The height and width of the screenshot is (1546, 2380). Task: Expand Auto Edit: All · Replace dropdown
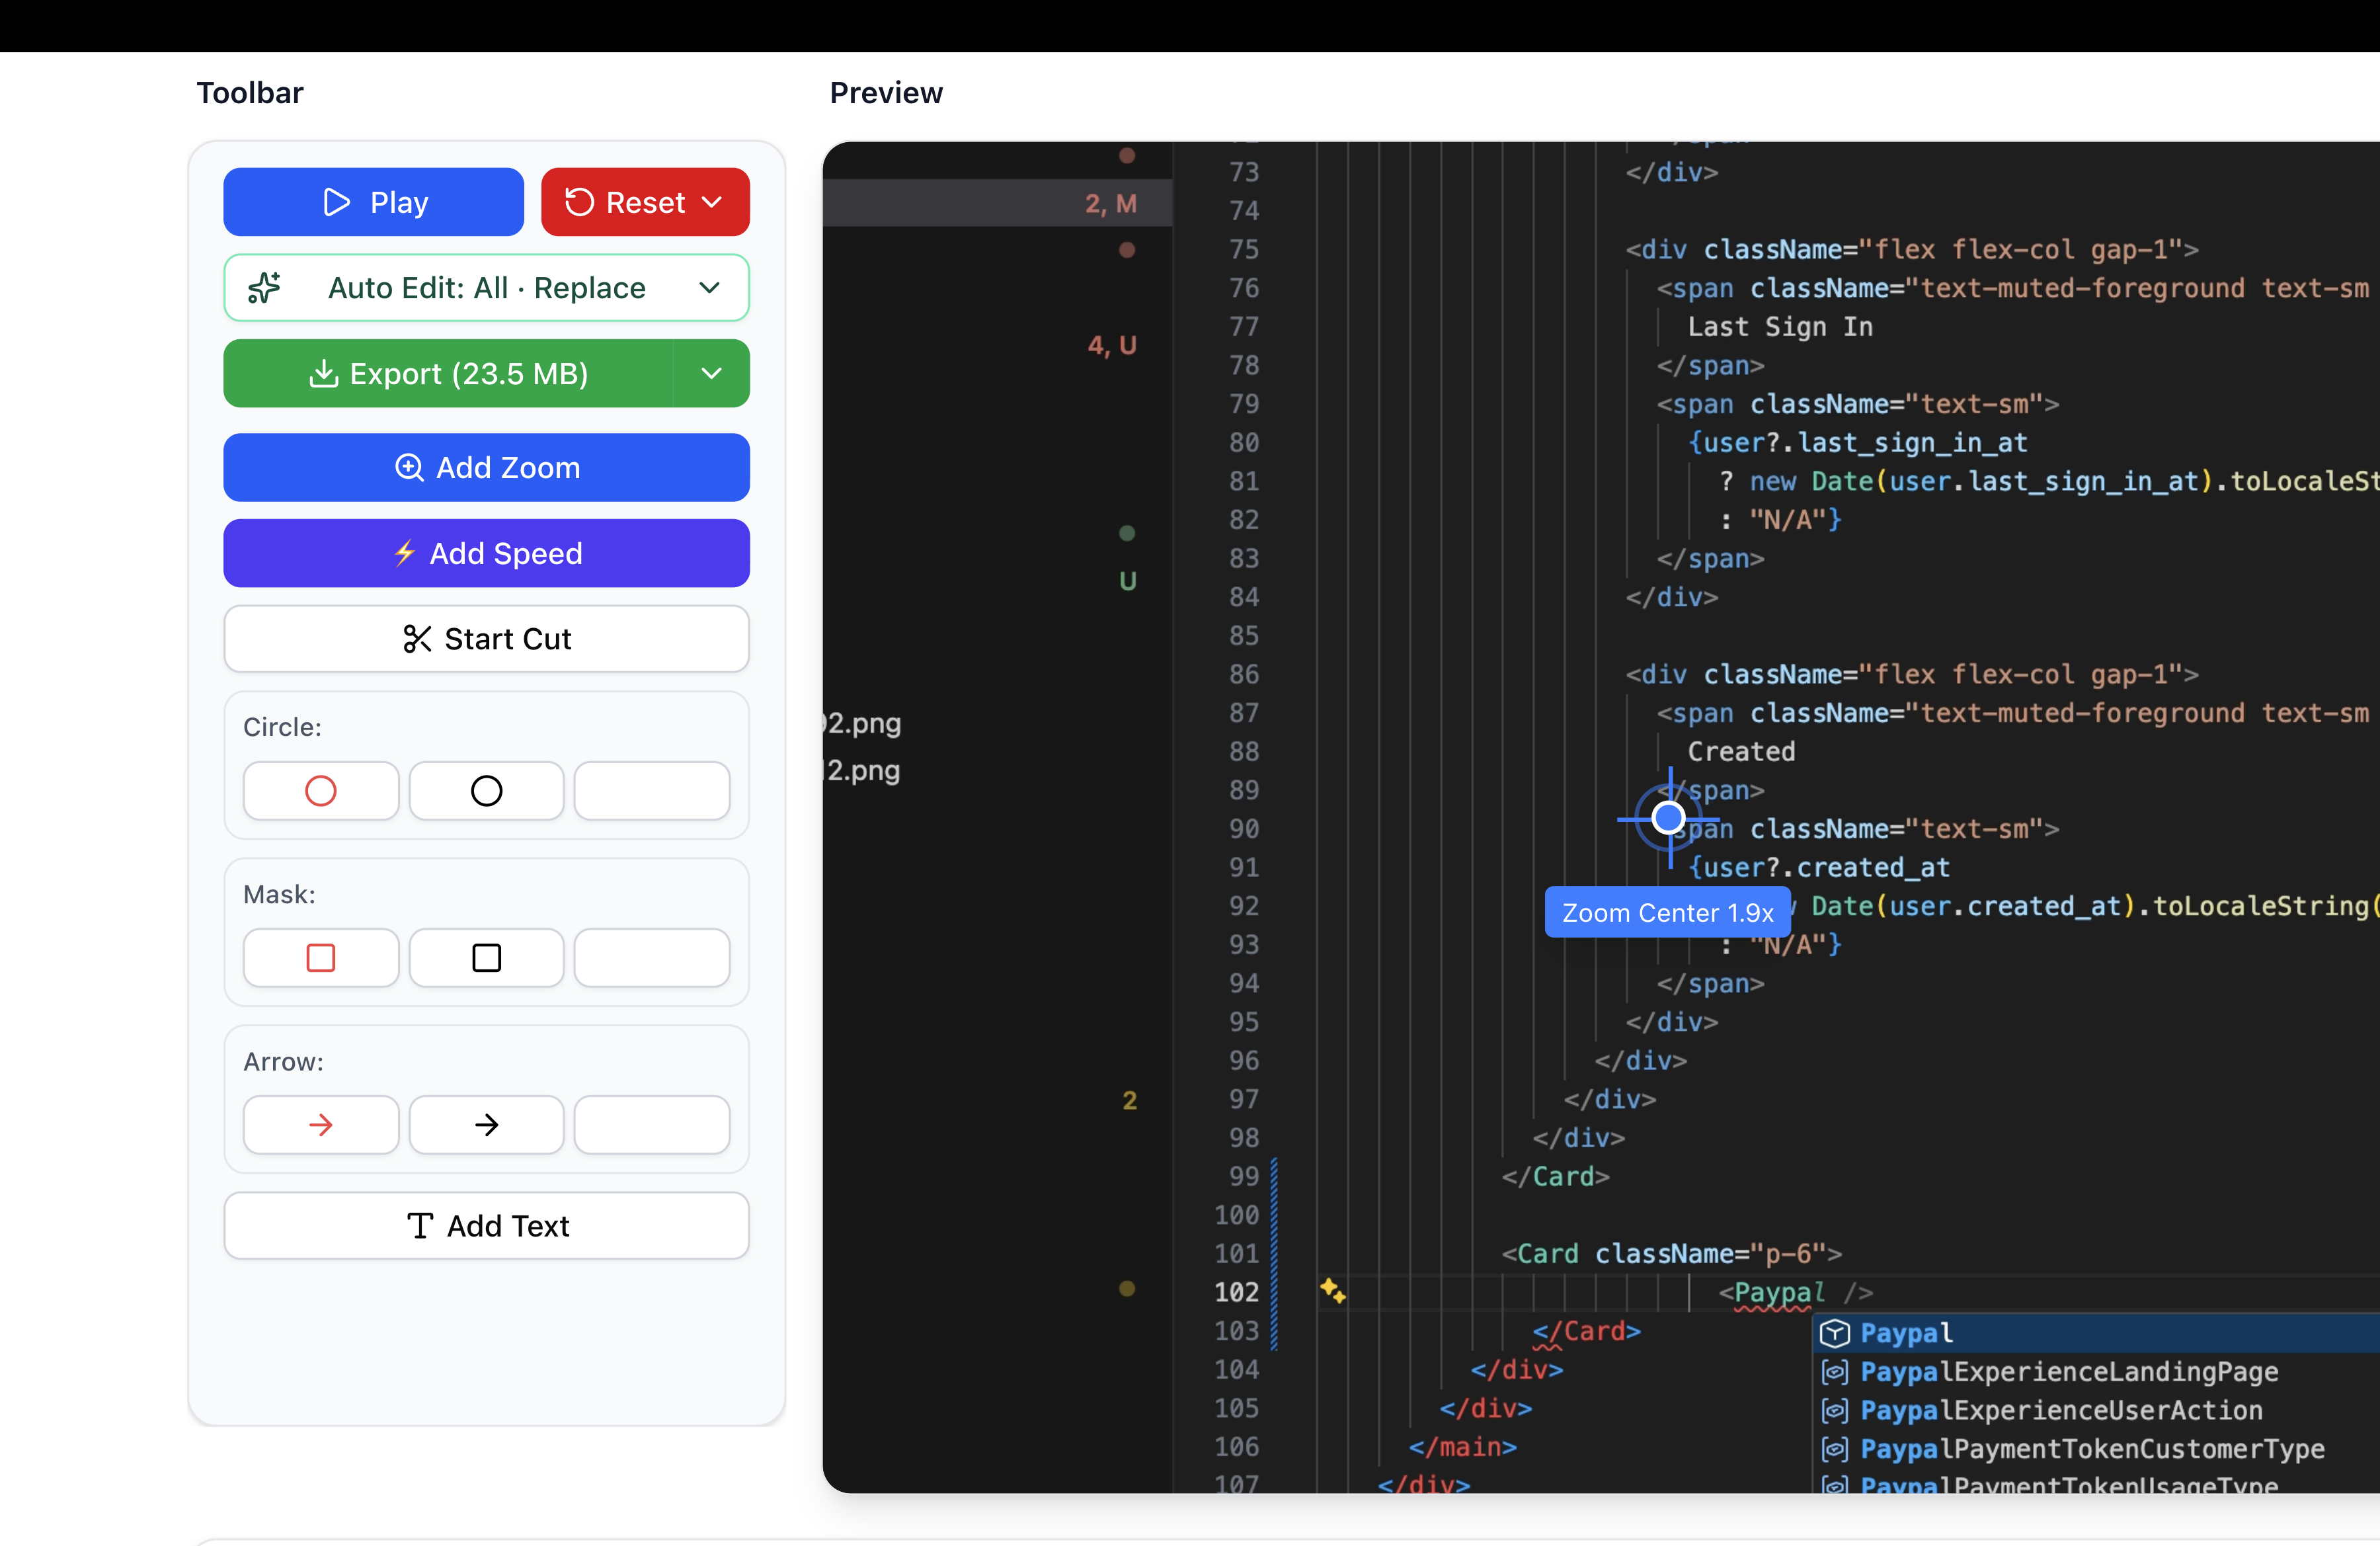point(486,288)
